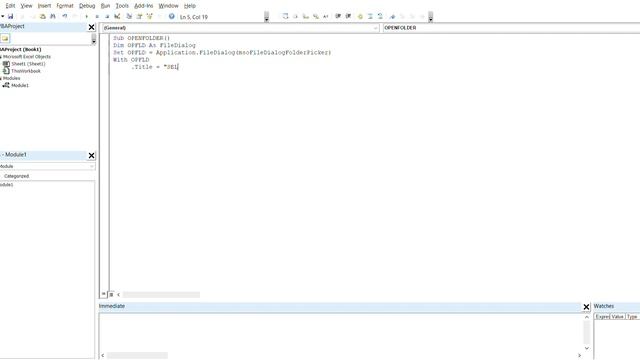Toggle Design Mode icon
640x360 pixels.
click(x=117, y=16)
